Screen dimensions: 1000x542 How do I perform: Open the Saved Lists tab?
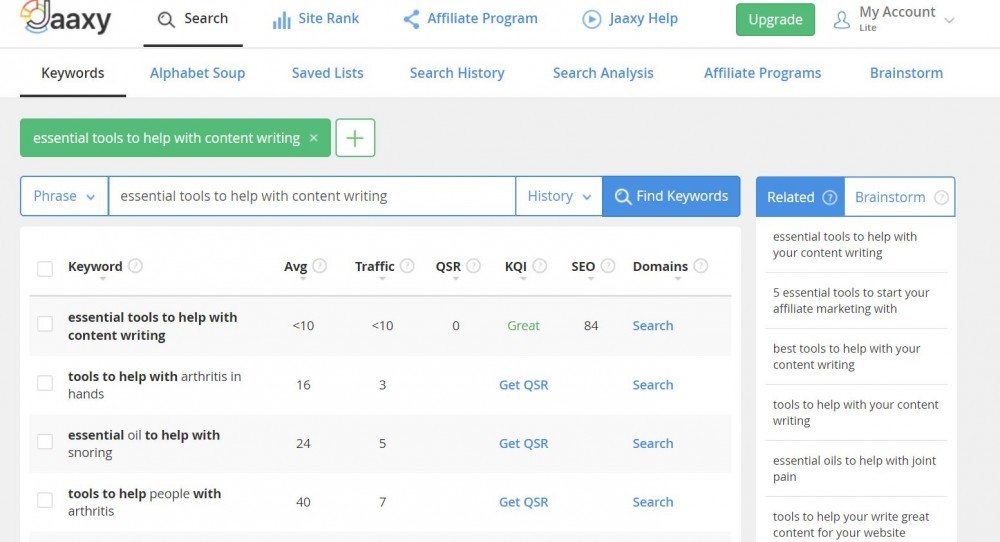click(327, 73)
